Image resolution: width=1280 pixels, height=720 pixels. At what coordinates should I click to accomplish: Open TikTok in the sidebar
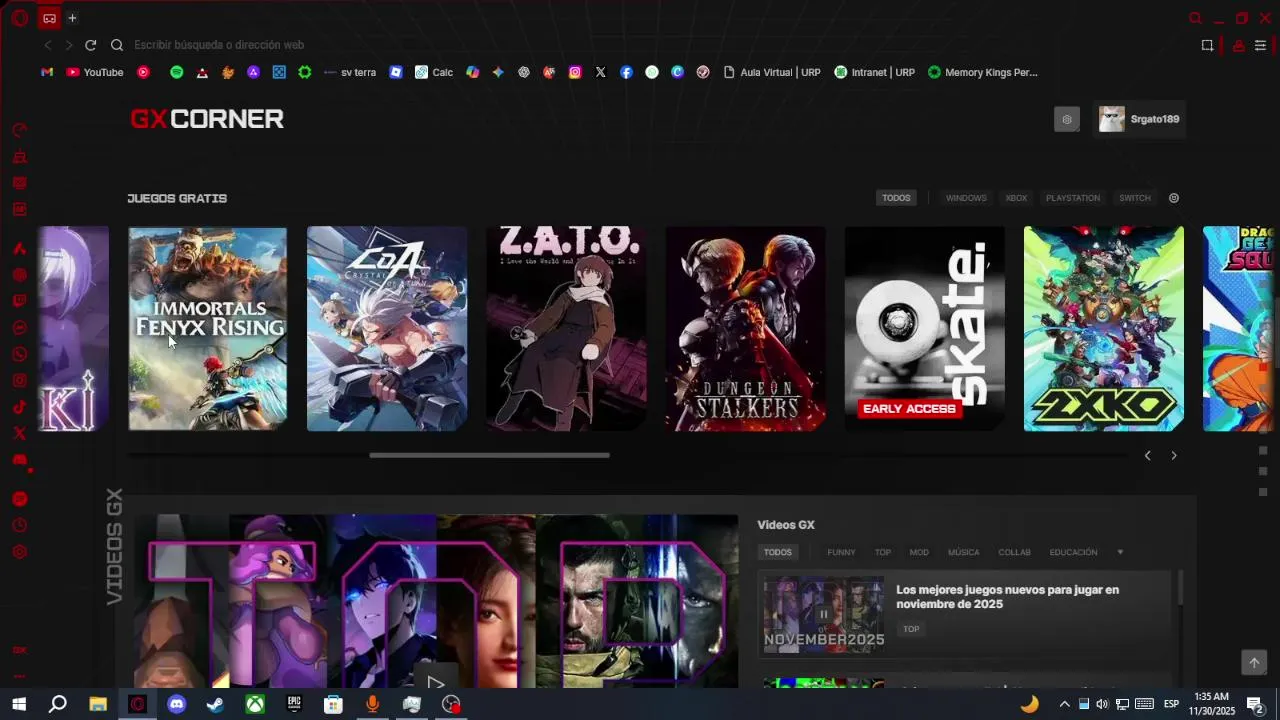(x=19, y=407)
